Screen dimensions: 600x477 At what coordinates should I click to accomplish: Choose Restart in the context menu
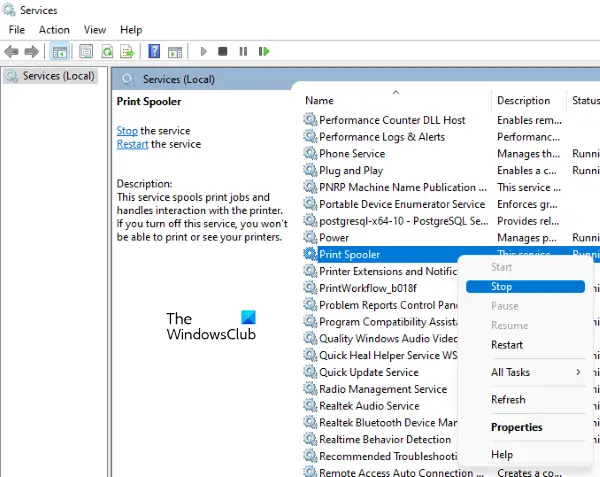507,345
